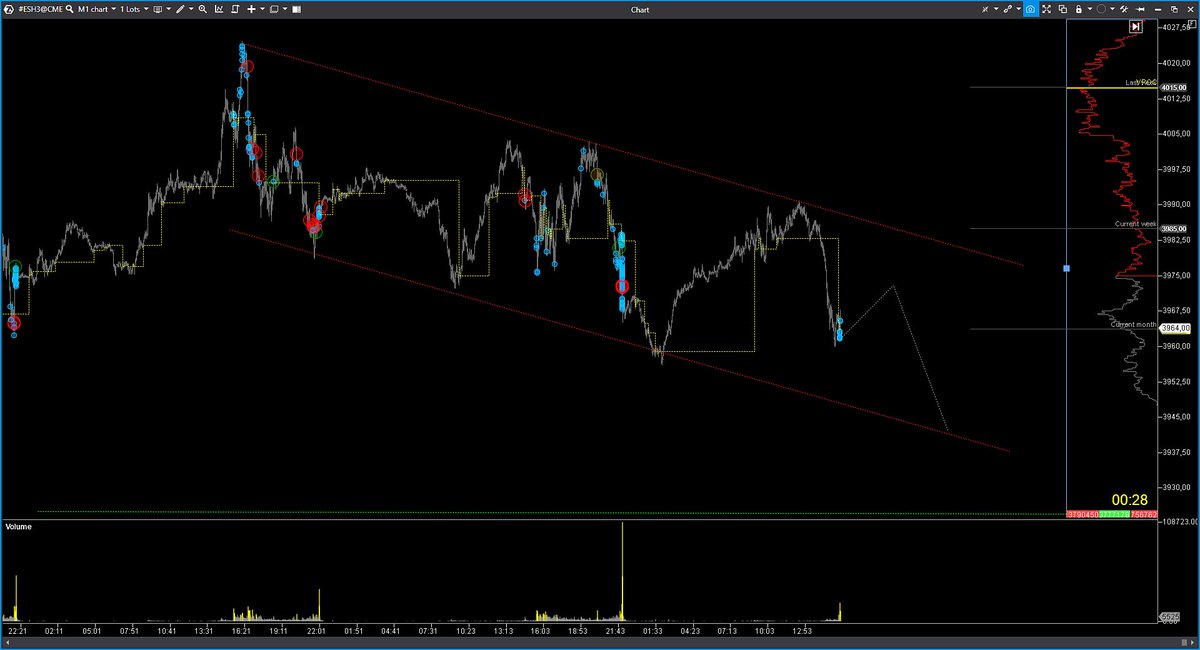
Task: Click the 5525 volume scale tag
Action: (x=1170, y=616)
